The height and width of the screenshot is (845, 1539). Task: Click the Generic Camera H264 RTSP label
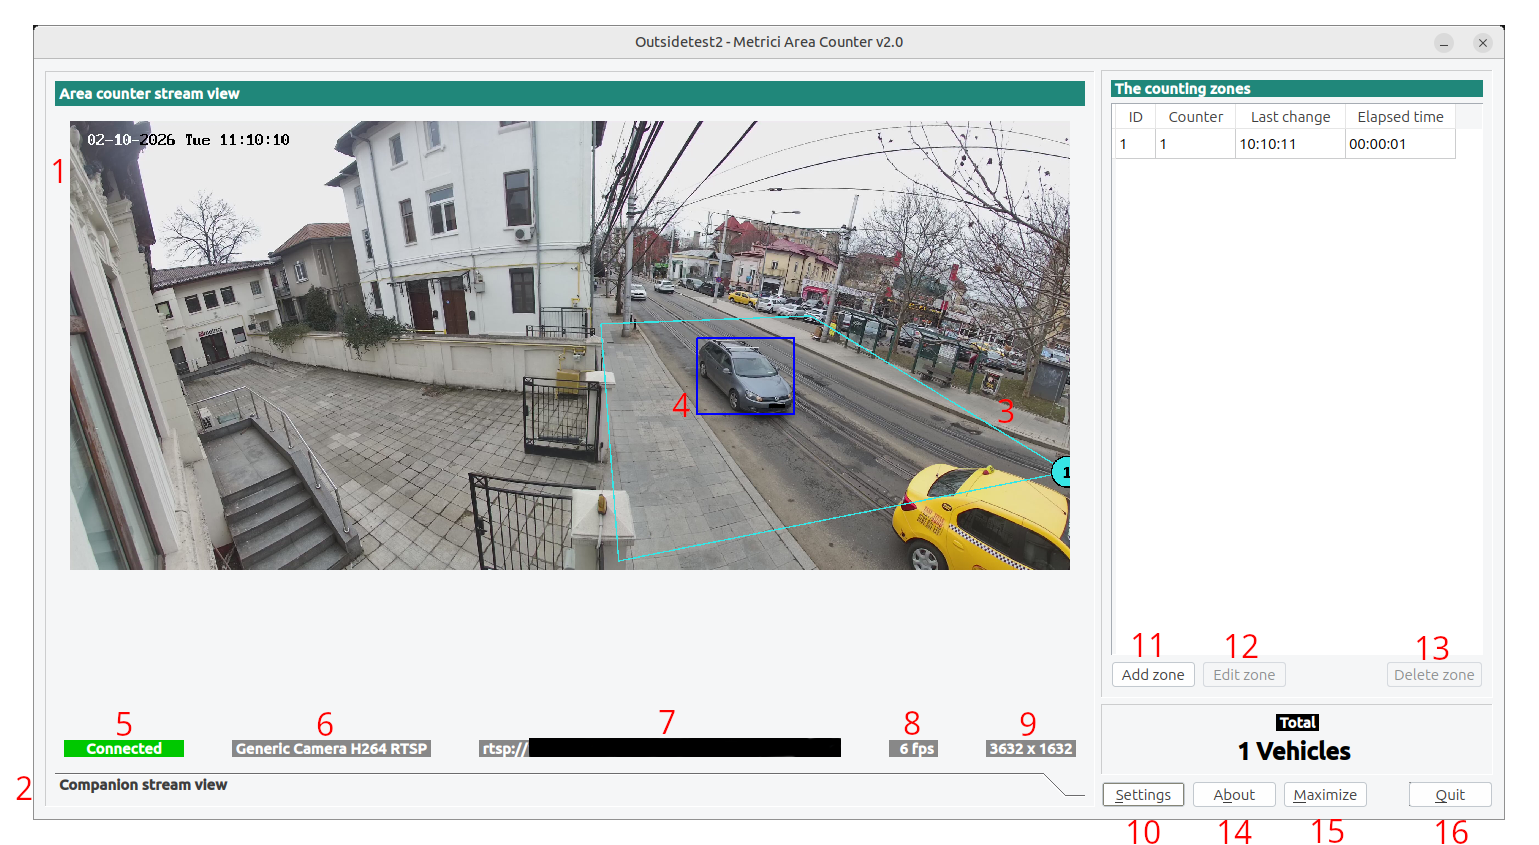[331, 749]
